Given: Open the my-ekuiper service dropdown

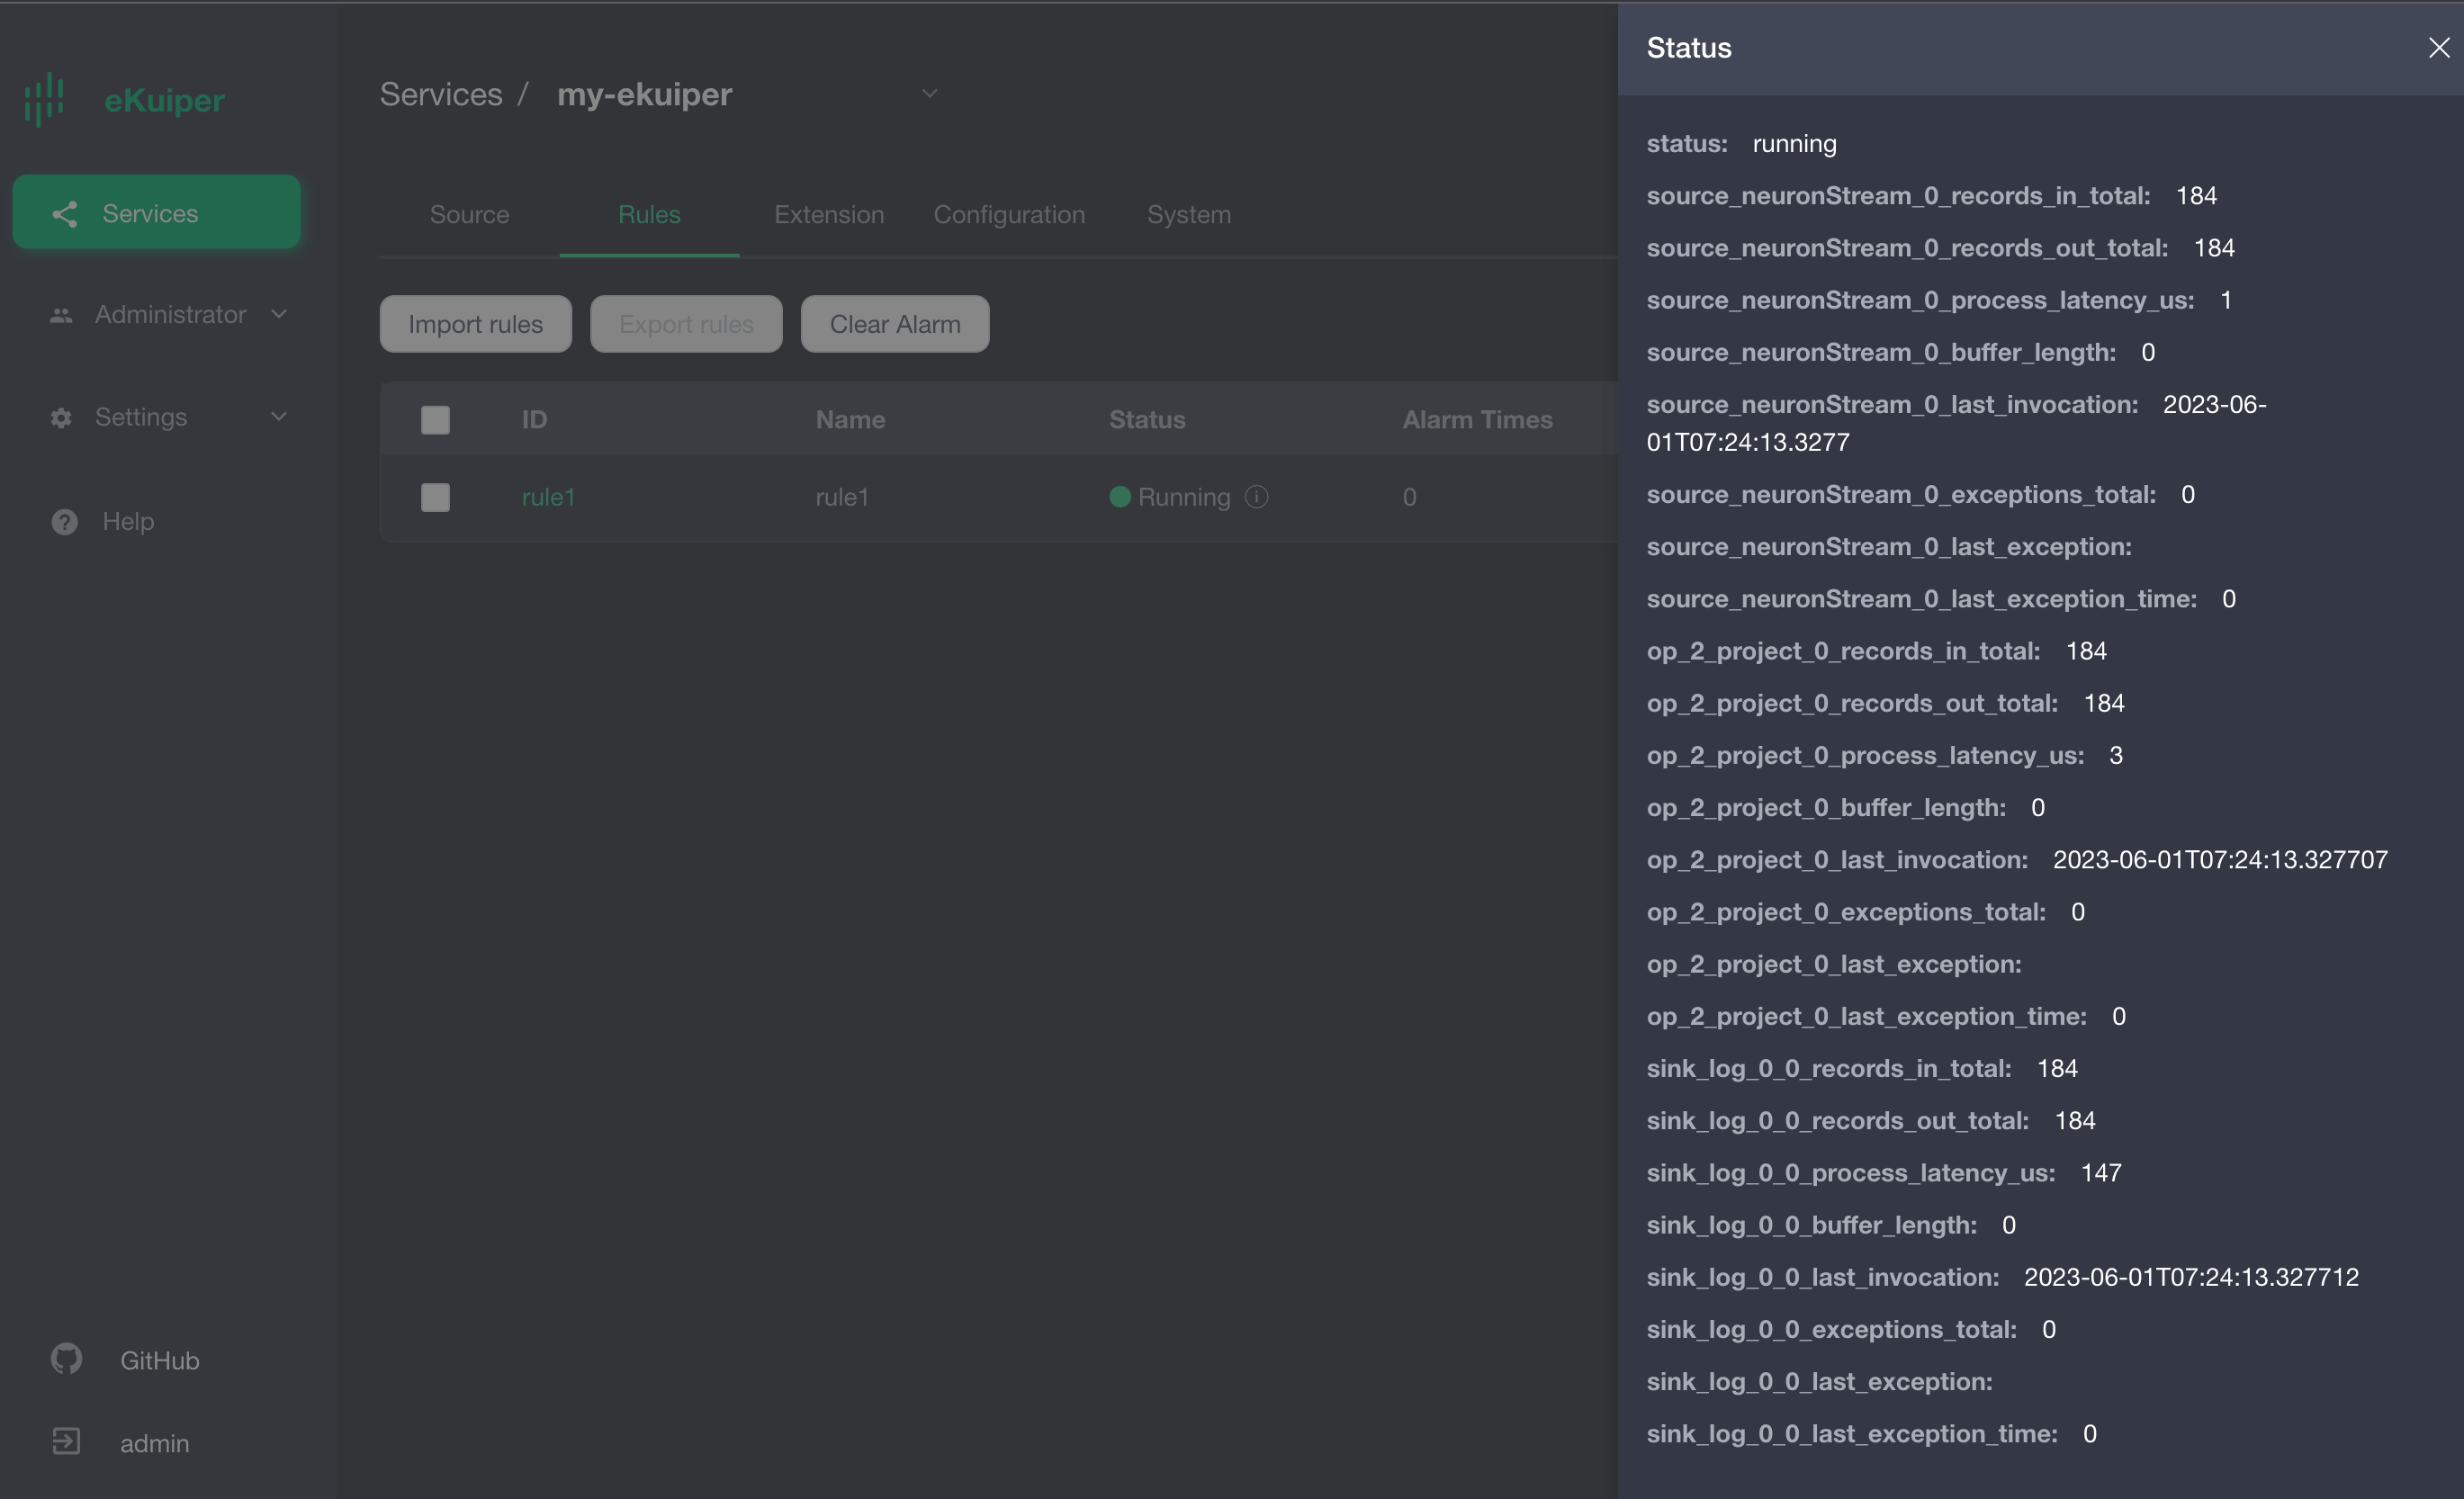Looking at the screenshot, I should tap(929, 94).
